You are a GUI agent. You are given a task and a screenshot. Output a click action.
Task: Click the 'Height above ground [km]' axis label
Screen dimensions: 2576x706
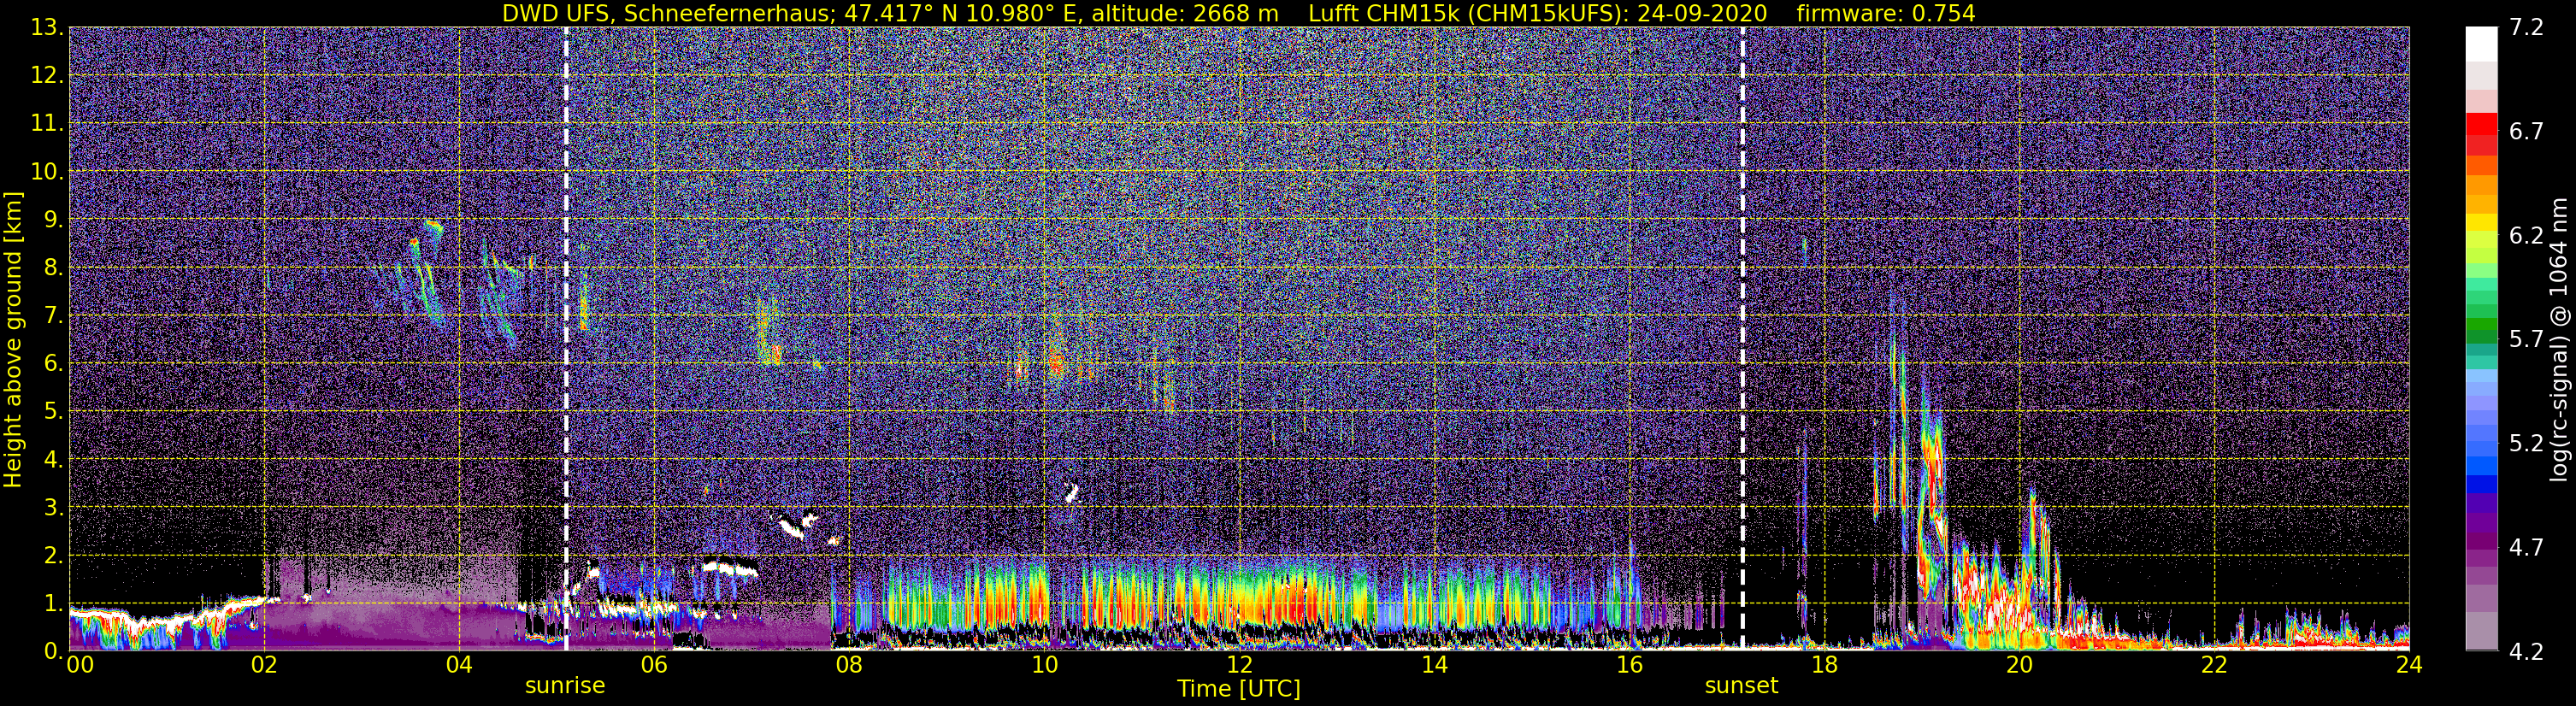13,339
